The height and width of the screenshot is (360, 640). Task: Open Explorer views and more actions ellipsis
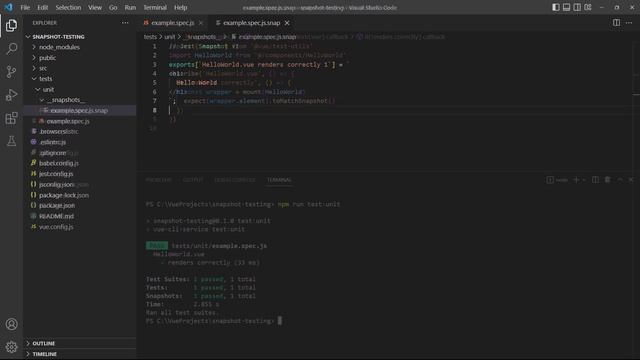point(125,23)
